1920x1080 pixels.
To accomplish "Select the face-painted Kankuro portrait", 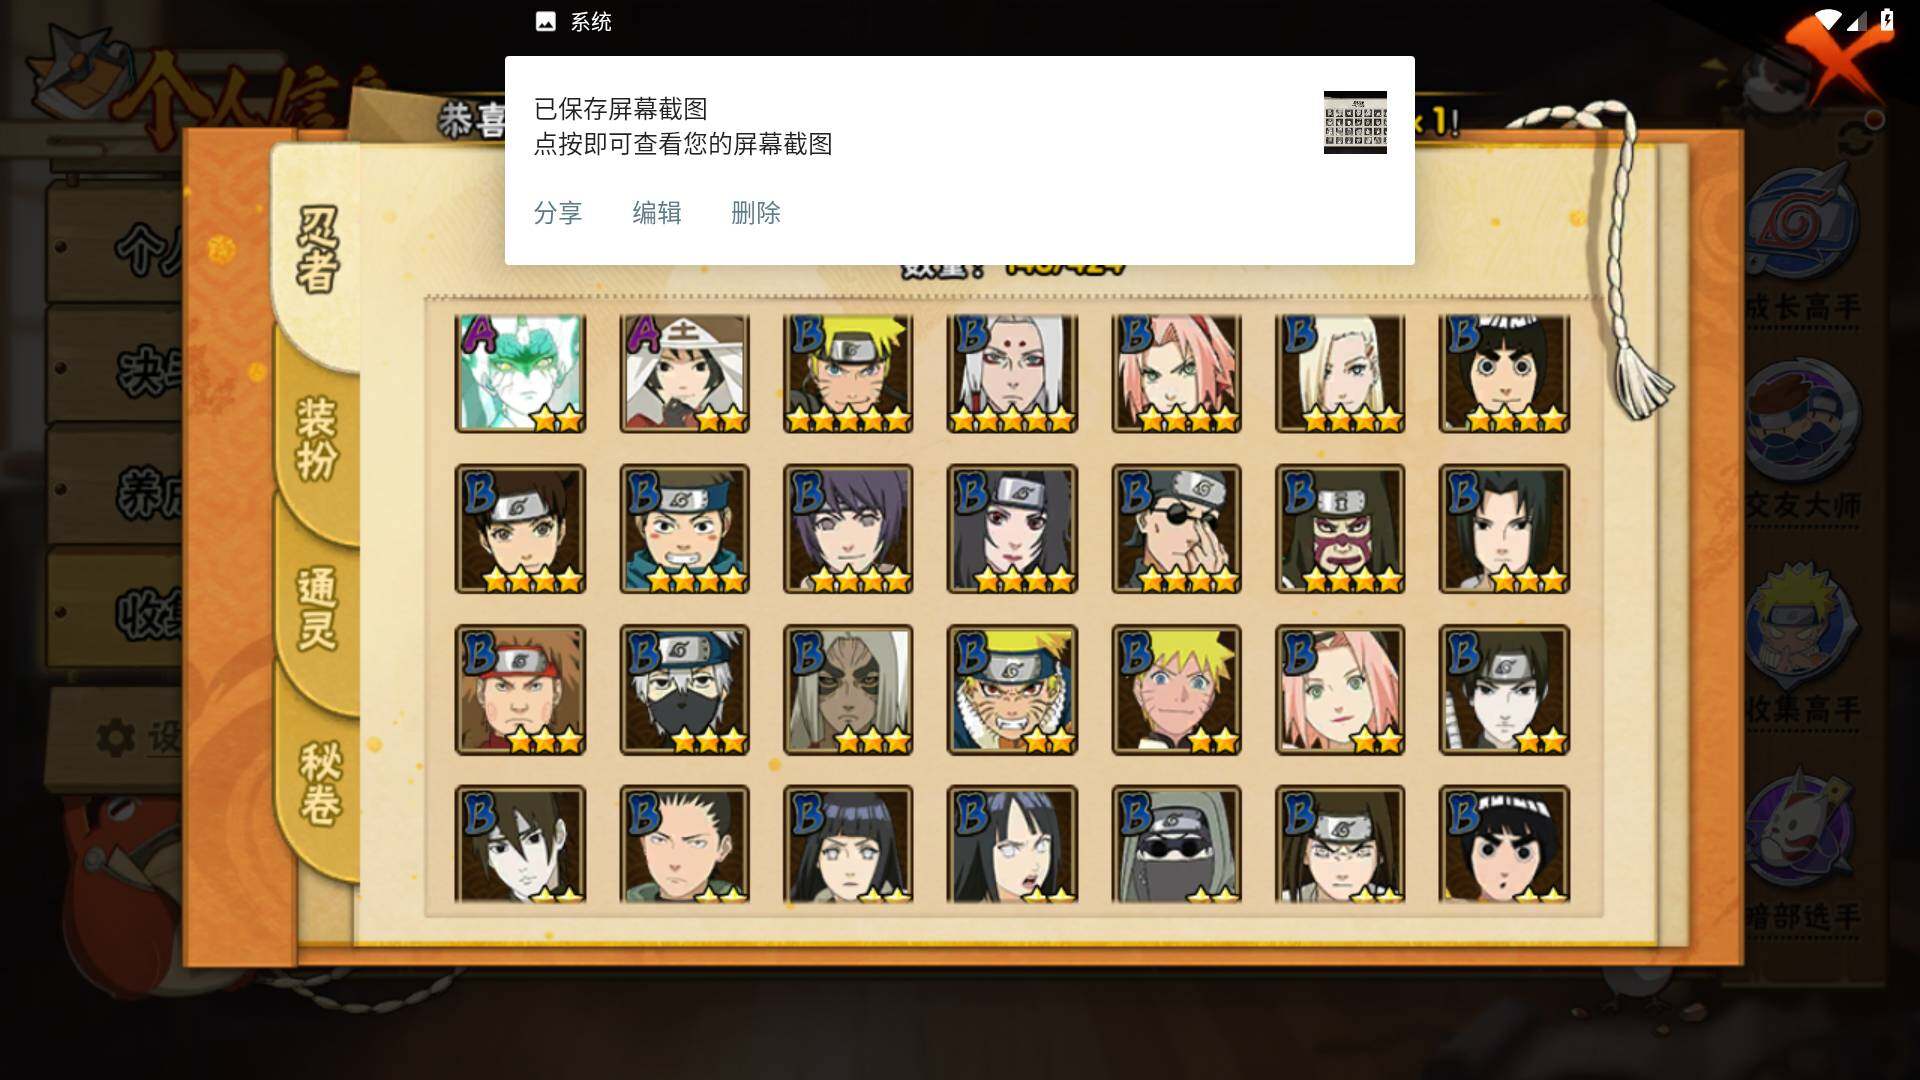I will tap(1340, 529).
